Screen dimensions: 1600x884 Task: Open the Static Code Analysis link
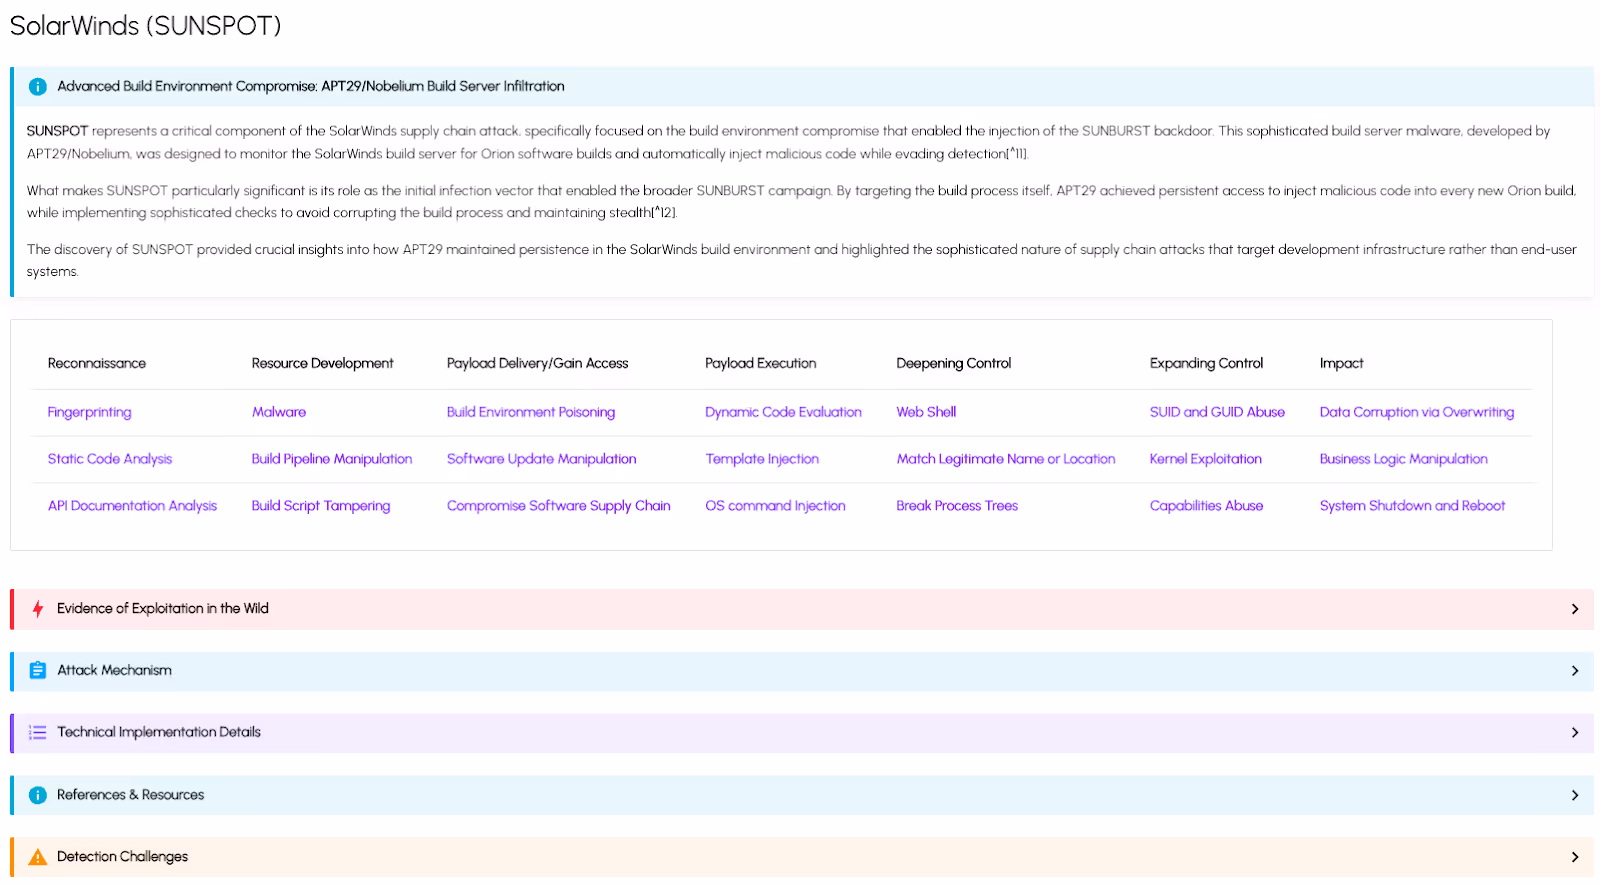(110, 459)
